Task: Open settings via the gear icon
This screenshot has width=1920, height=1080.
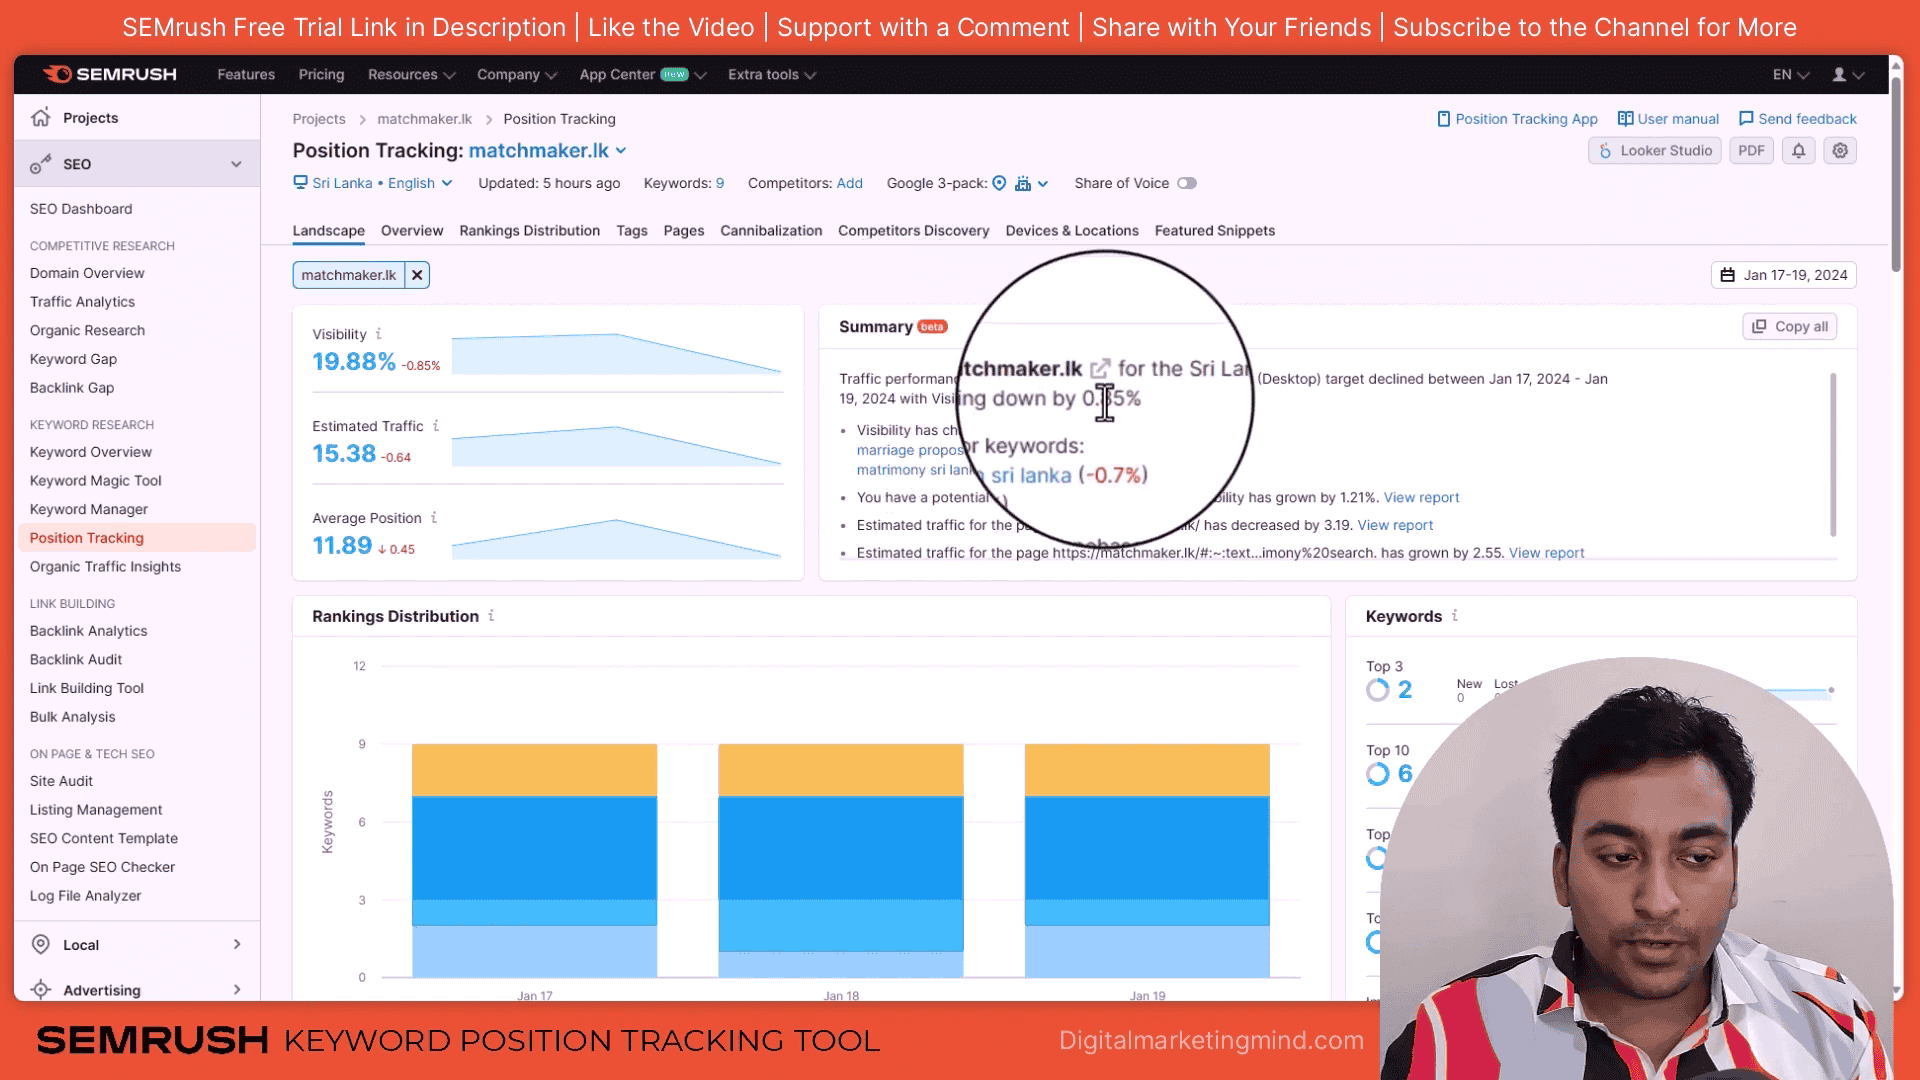Action: (1840, 151)
